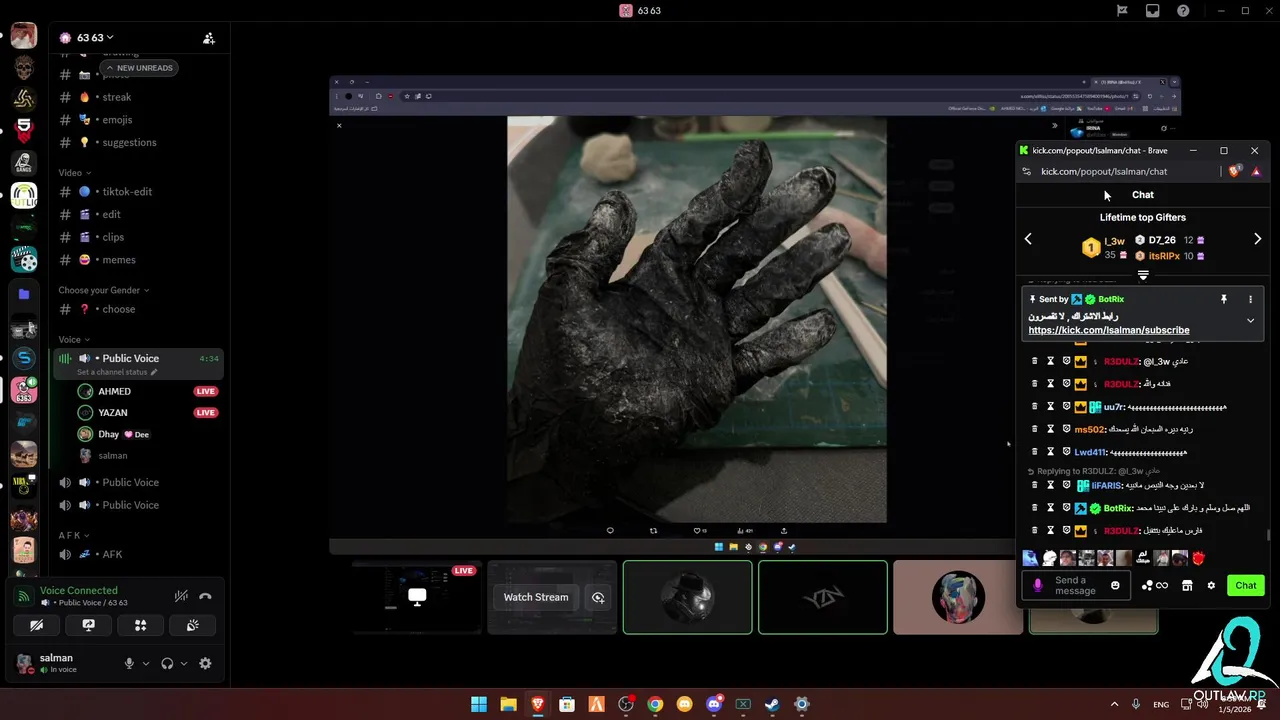The height and width of the screenshot is (720, 1280).
Task: Toggle noise suppression in Discord
Action: point(181,596)
